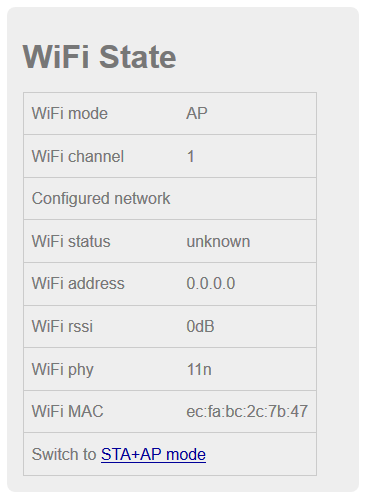Select the 11n phy value

199,369
